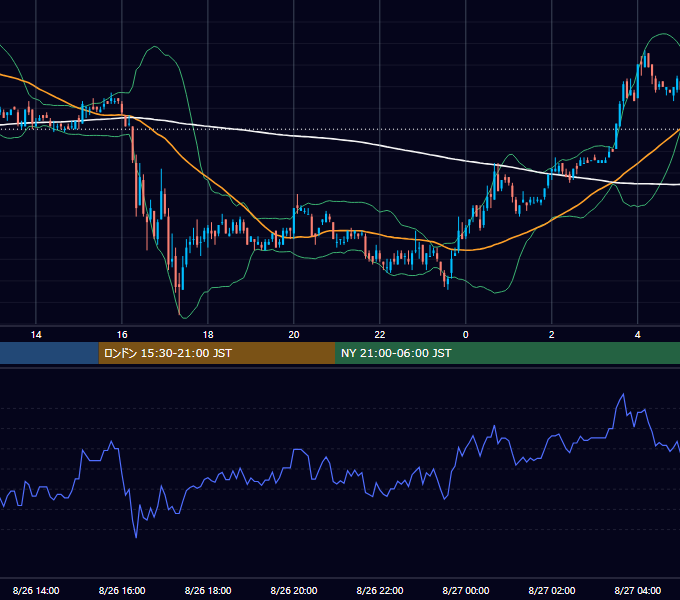
Task: Click the 8/26 18:00 date label
Action: point(208,590)
